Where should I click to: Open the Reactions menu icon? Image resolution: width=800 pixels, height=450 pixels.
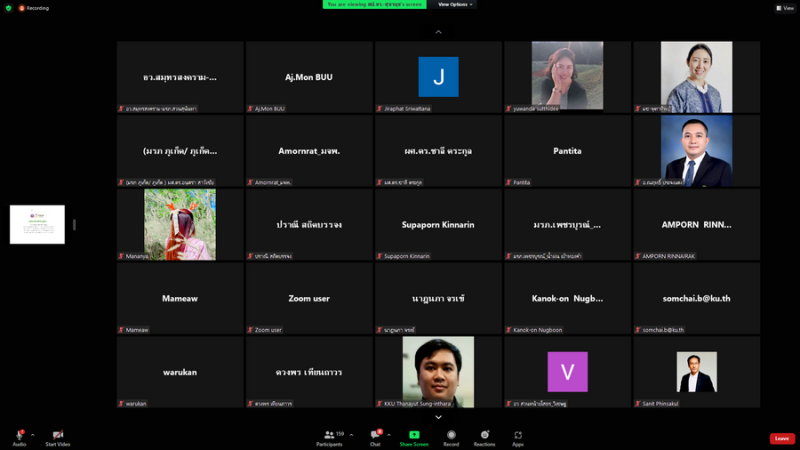pos(485,435)
